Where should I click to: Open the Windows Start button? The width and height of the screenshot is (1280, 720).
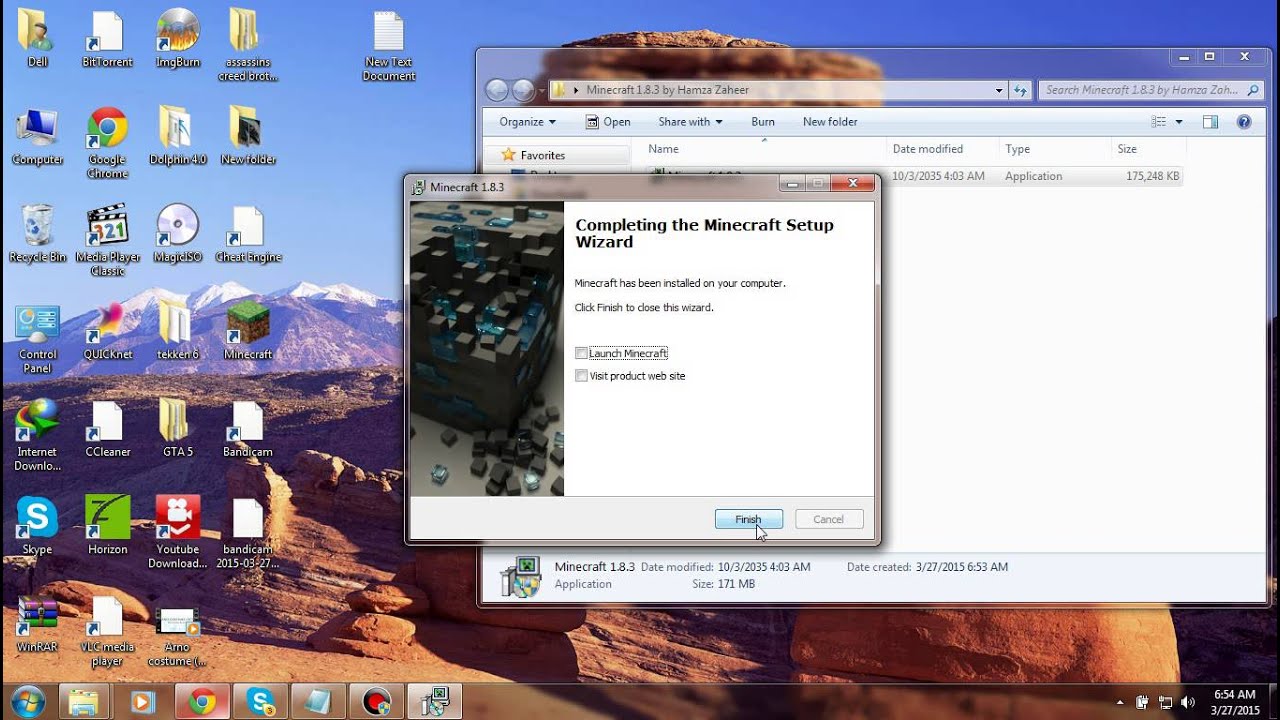pos(28,701)
